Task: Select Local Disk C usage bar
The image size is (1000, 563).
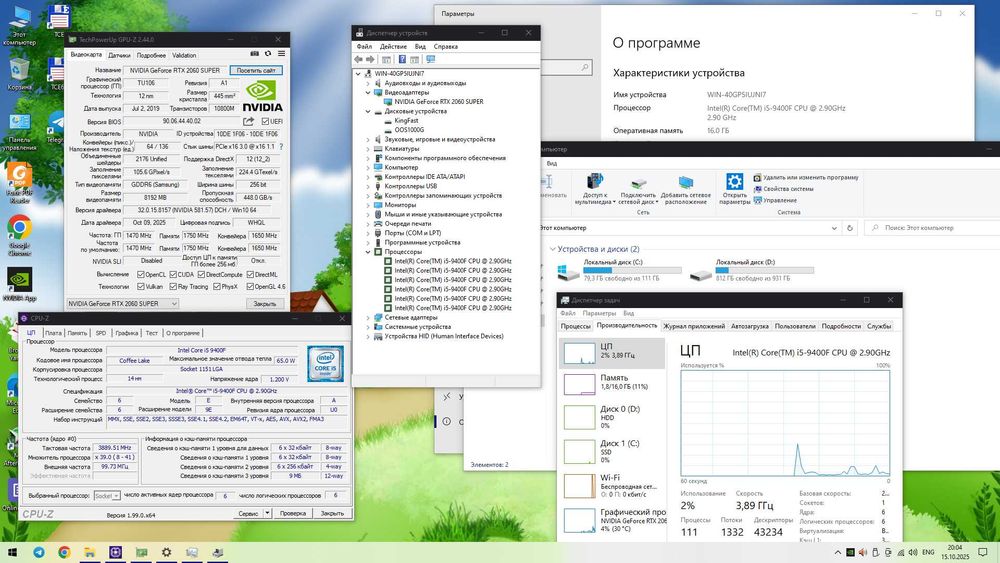Action: [632, 270]
